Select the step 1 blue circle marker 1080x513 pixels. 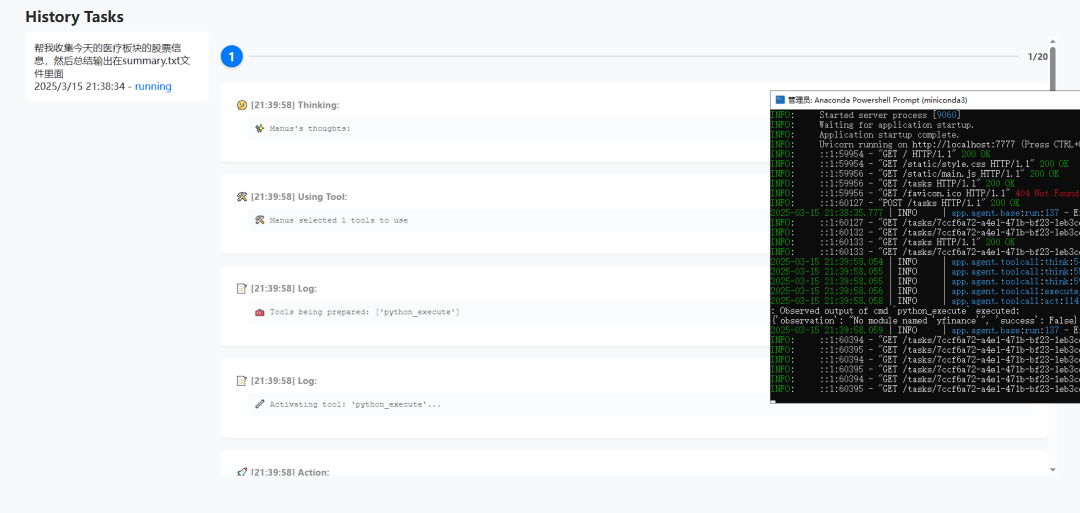coord(231,56)
